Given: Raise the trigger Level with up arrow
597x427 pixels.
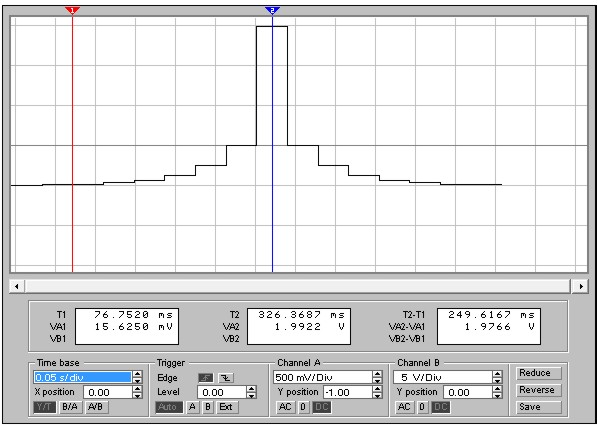Looking at the screenshot, I should 251,389.
